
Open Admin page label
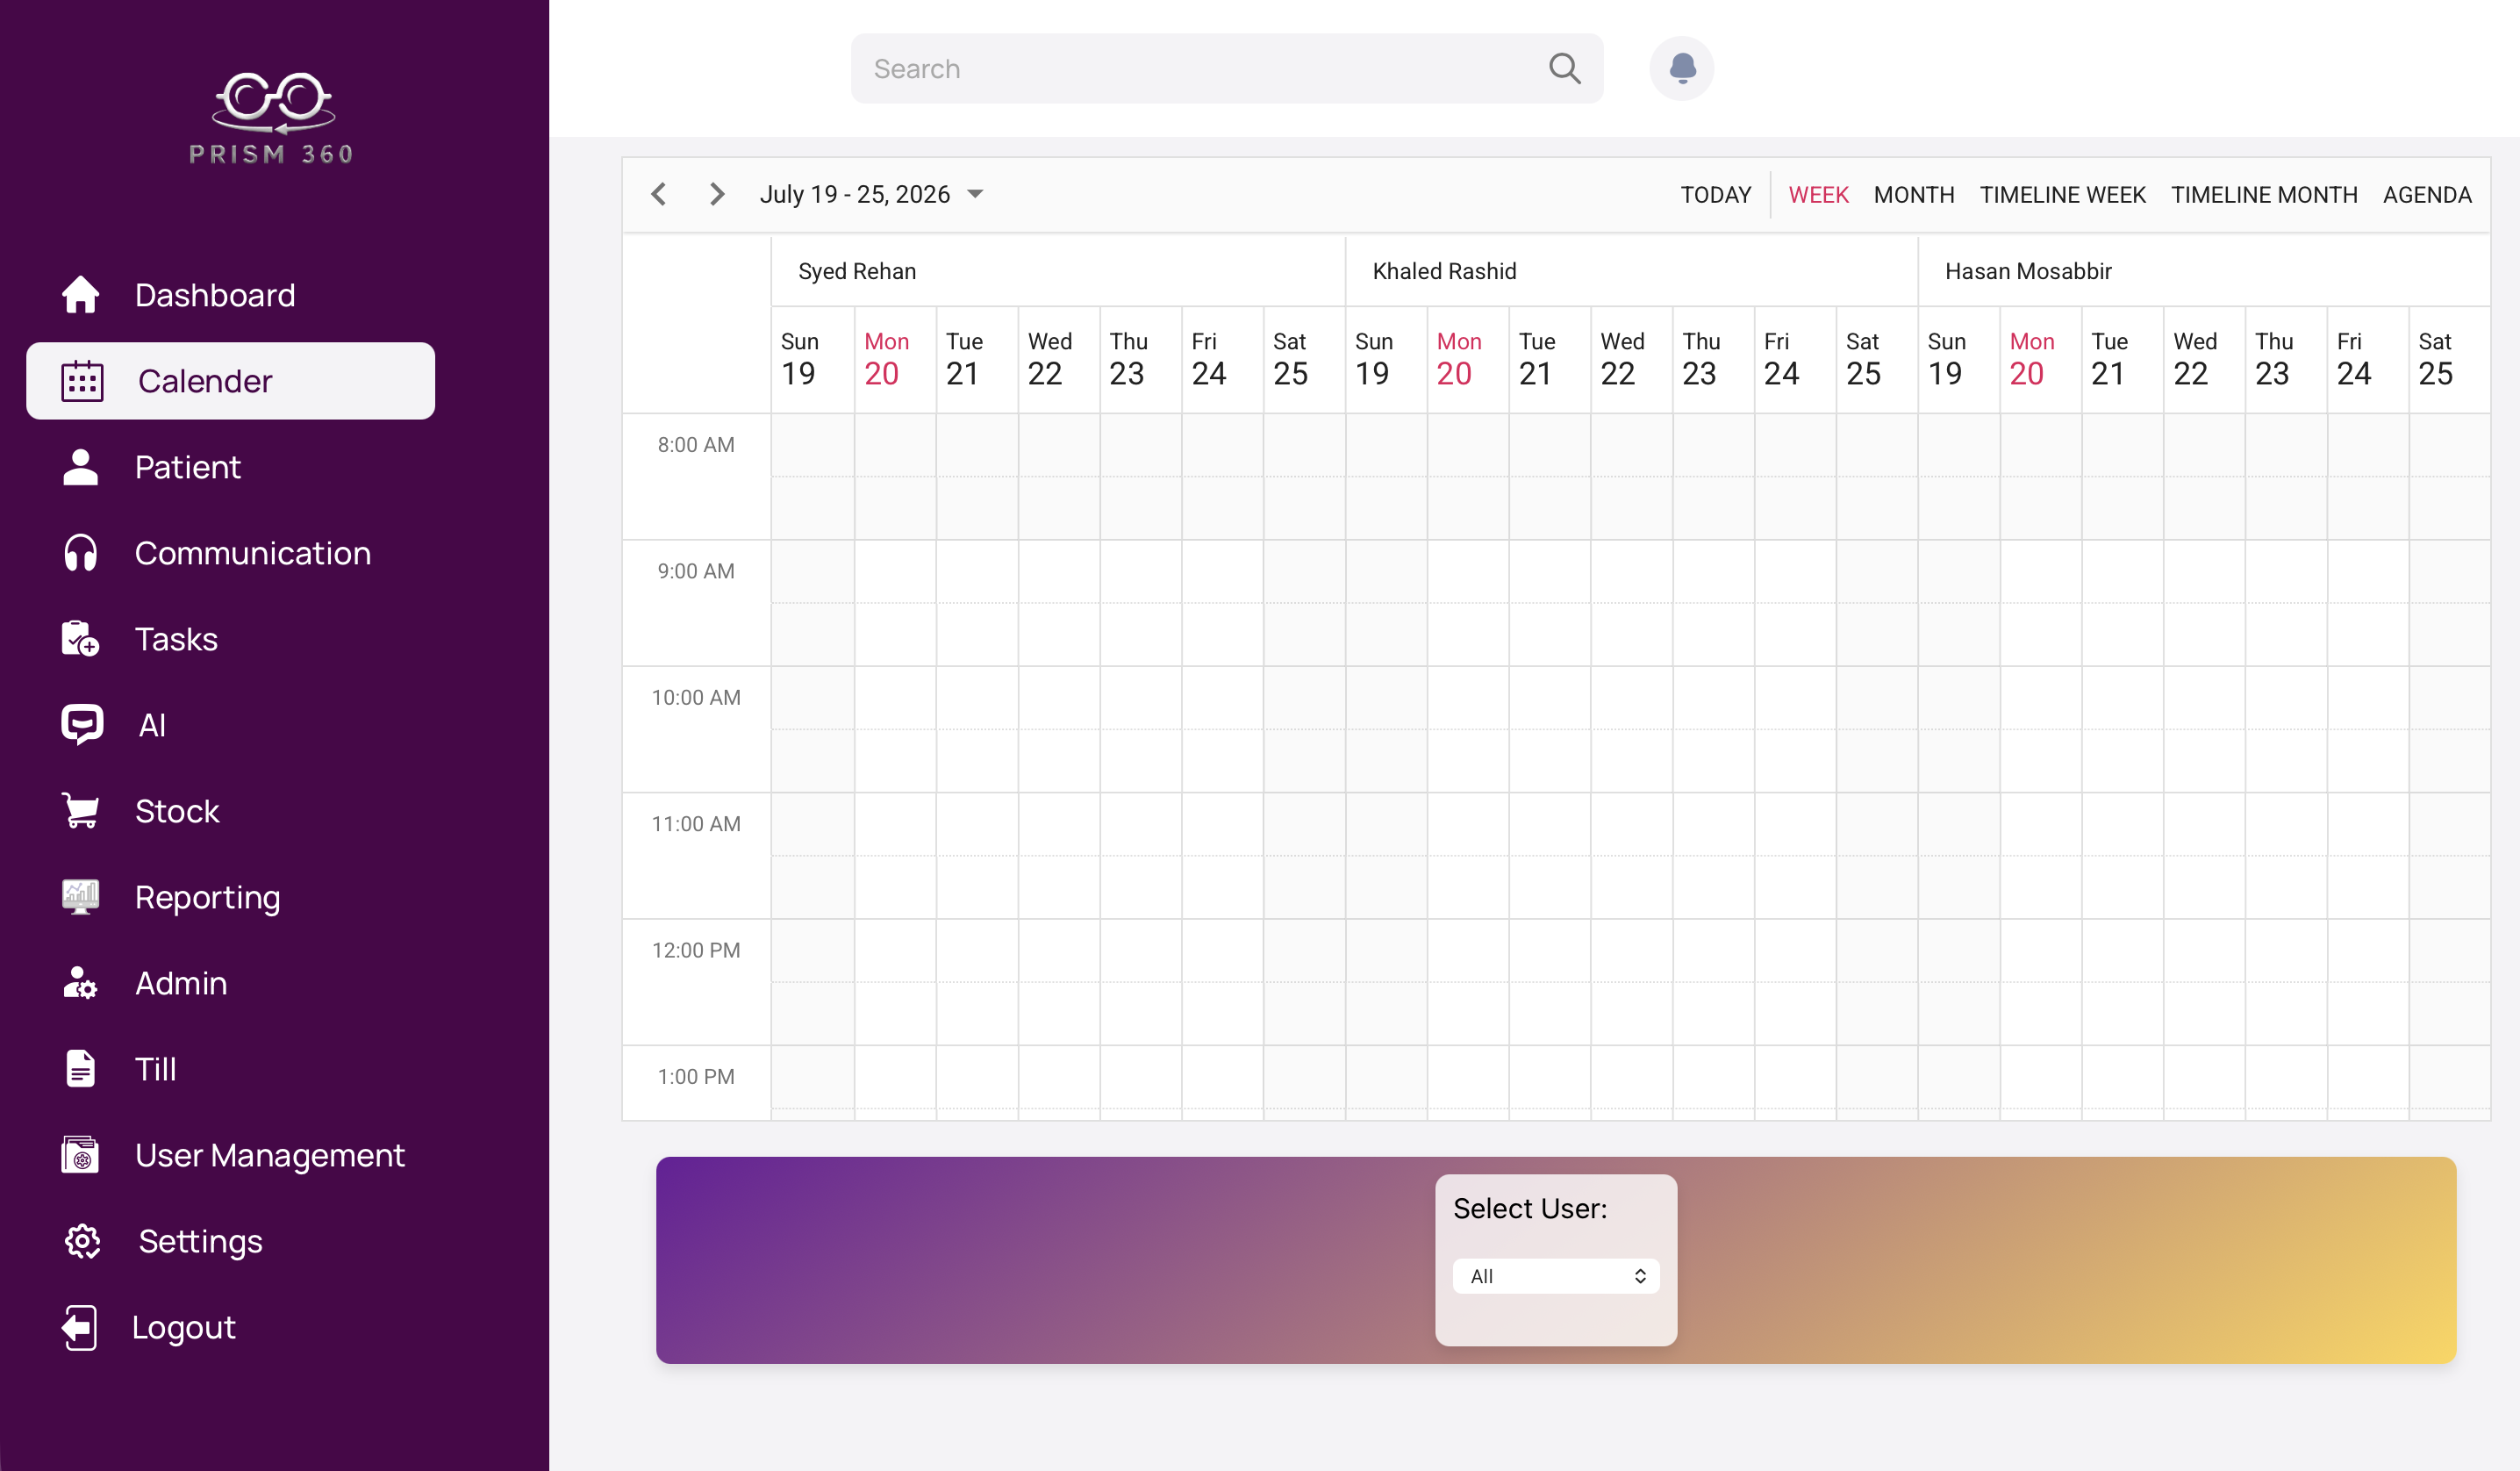tap(181, 983)
